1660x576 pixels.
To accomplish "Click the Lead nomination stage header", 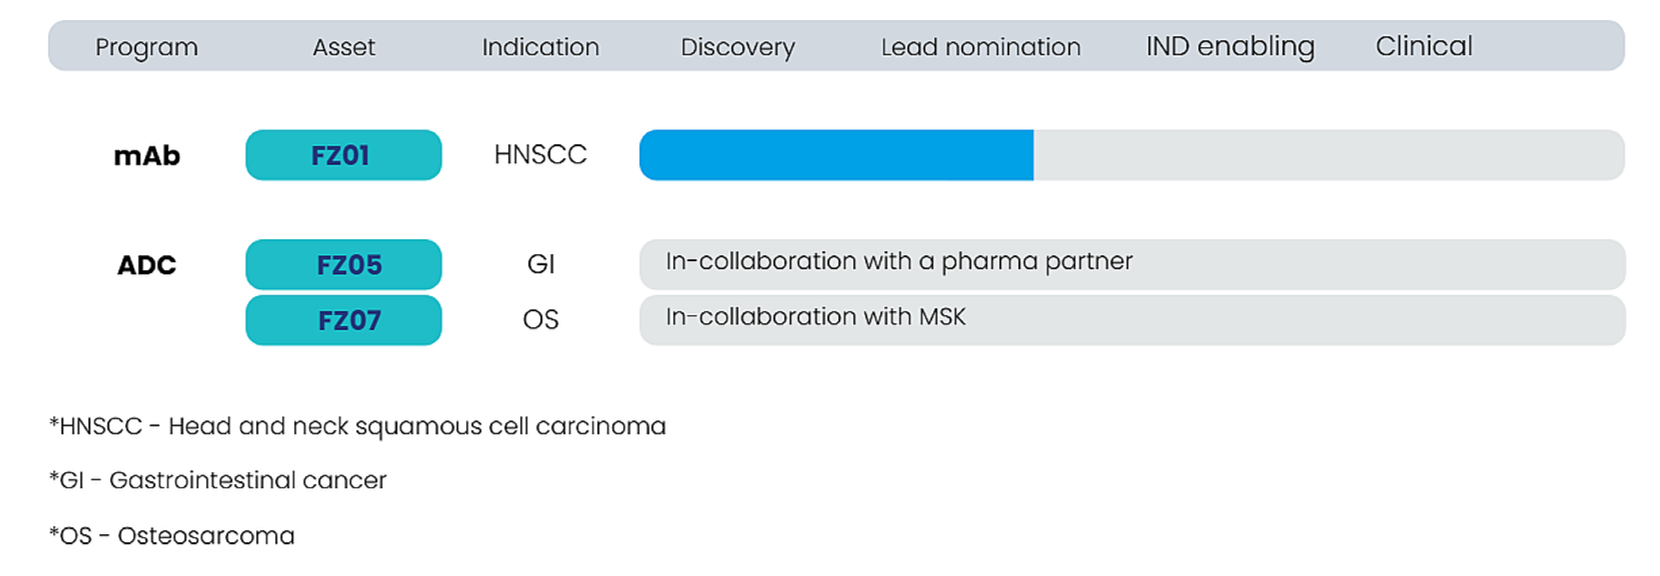I will [981, 47].
